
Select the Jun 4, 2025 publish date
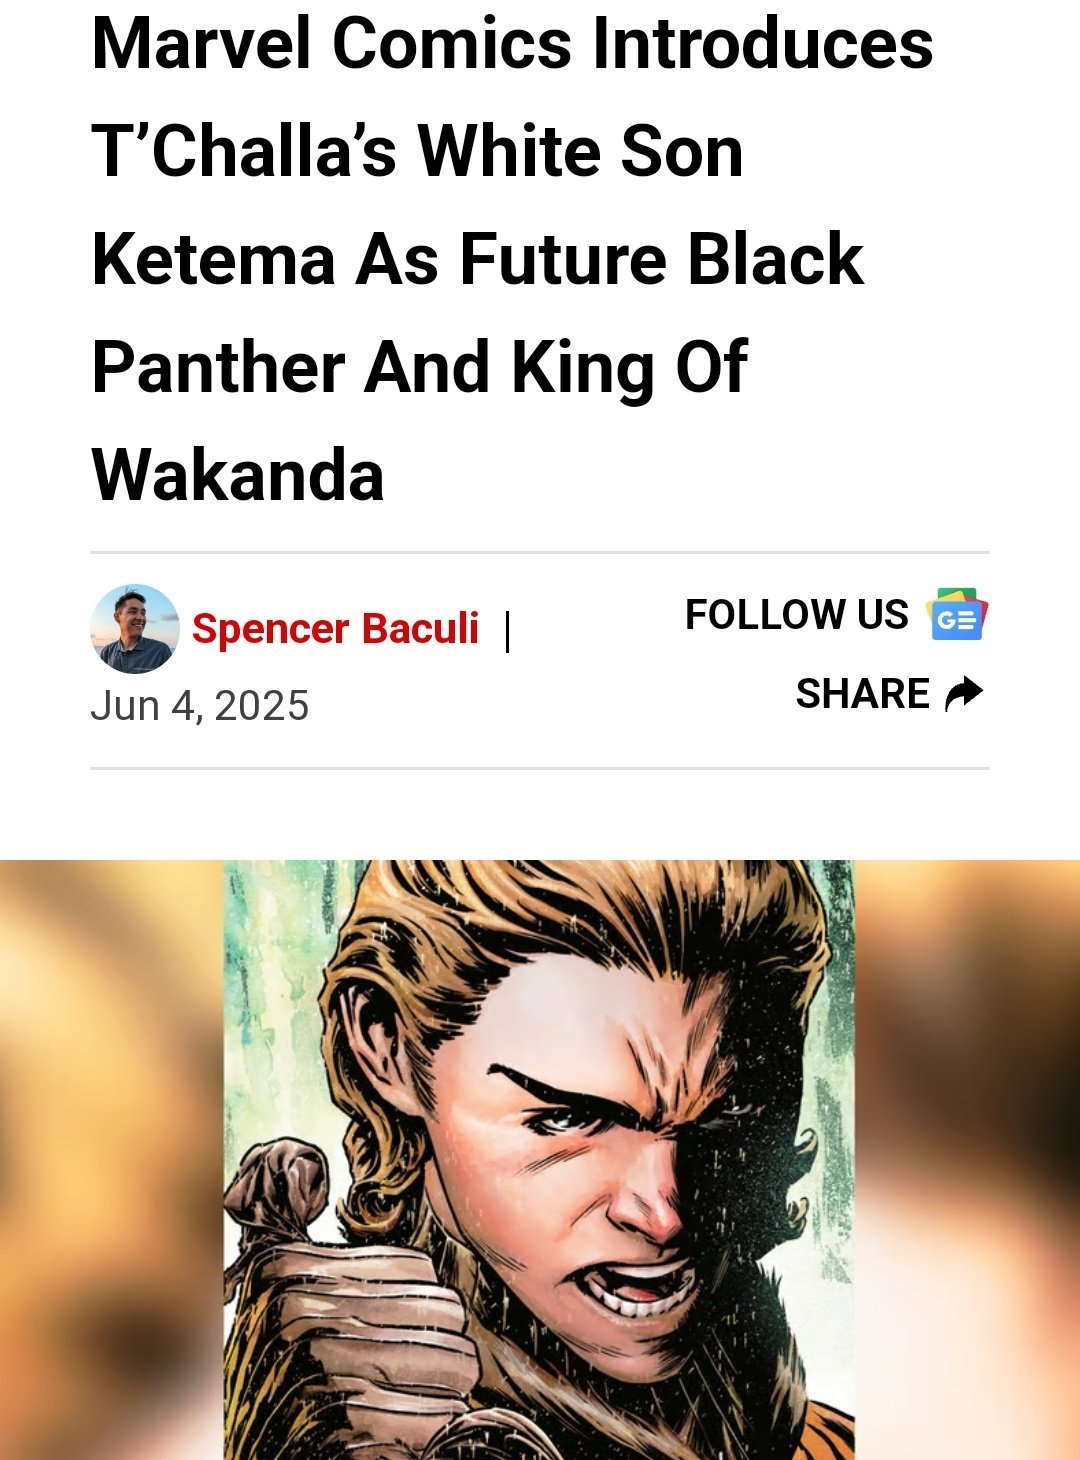coord(200,706)
